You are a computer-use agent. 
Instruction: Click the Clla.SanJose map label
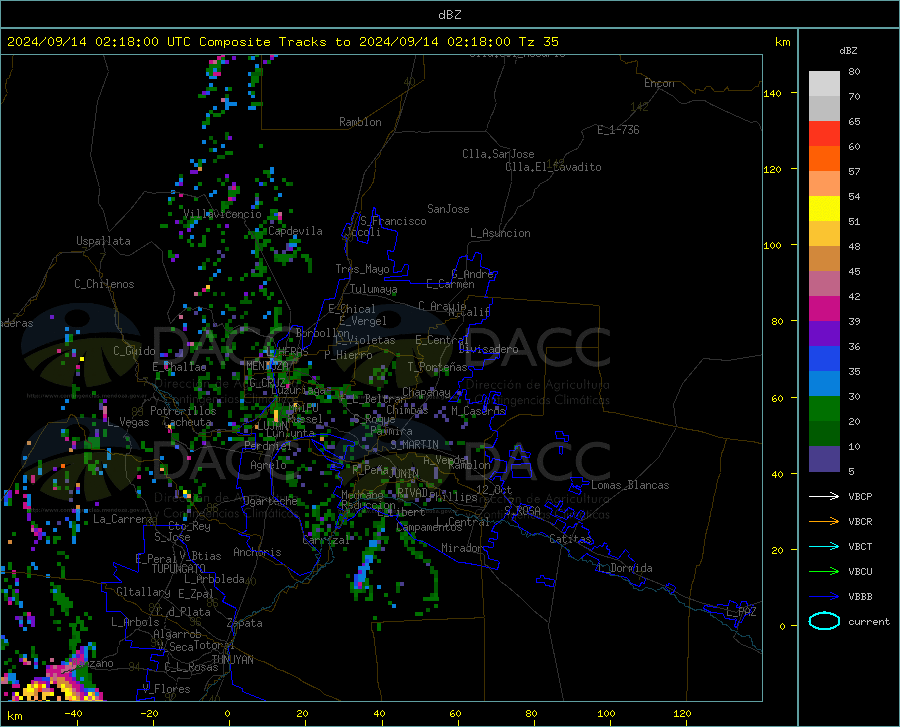click(498, 154)
